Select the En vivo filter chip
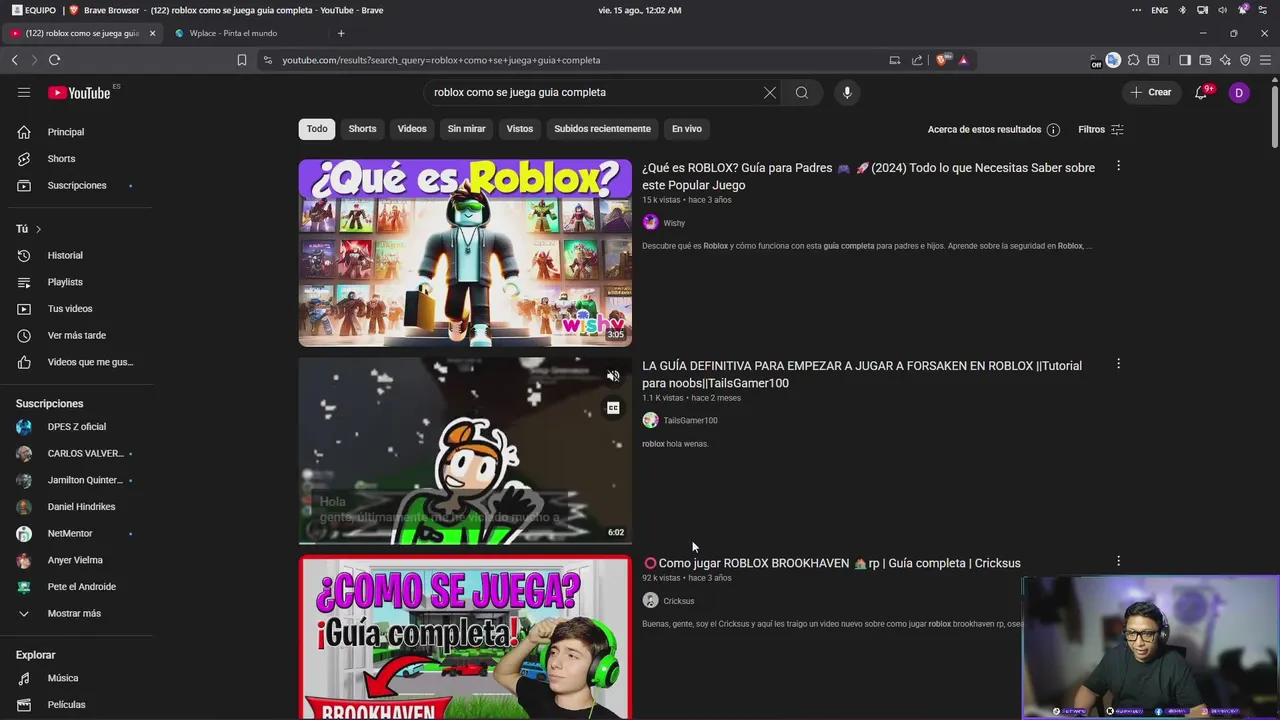Viewport: 1280px width, 720px height. coord(687,129)
